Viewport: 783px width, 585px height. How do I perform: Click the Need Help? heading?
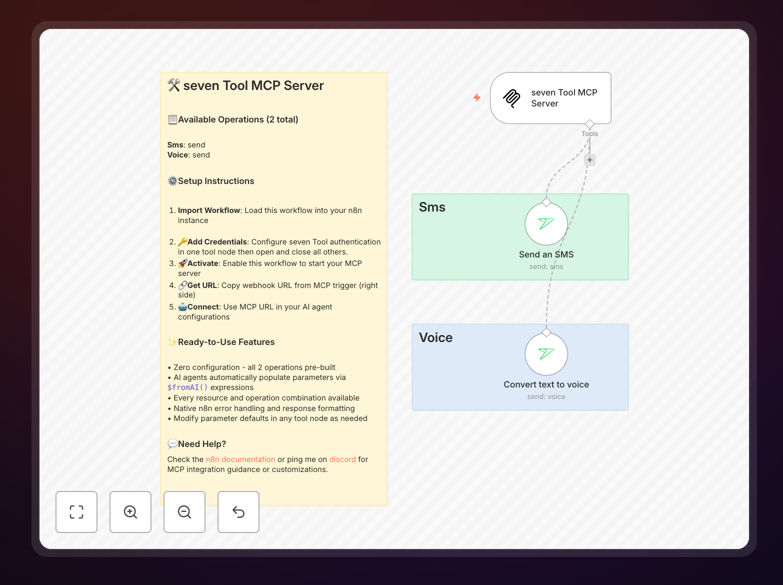click(197, 444)
